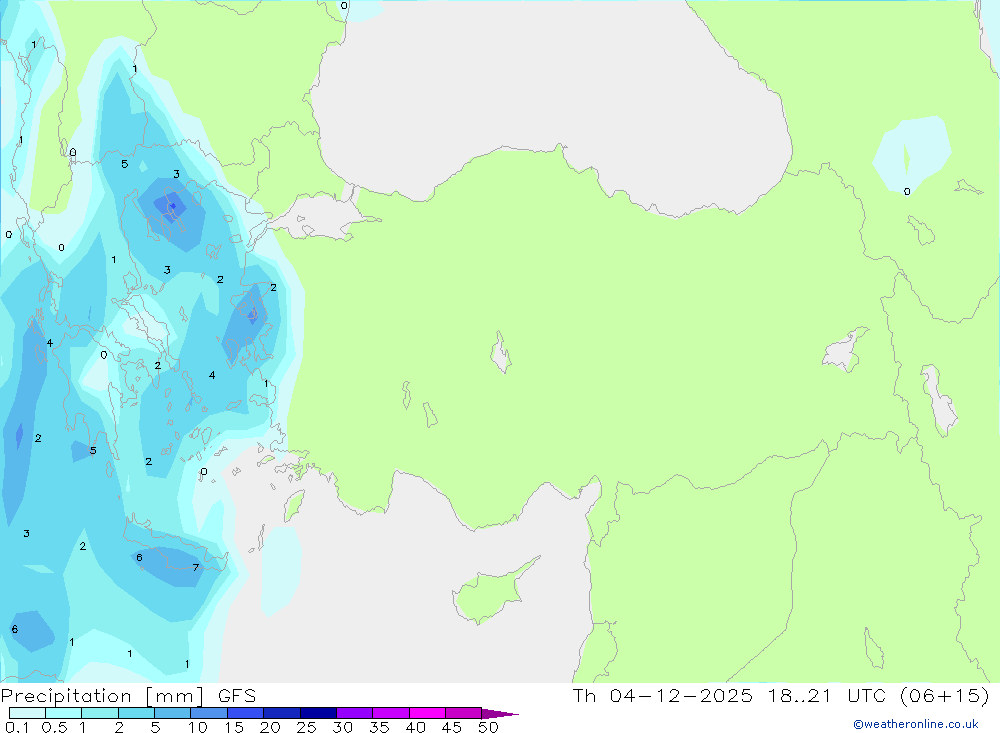The height and width of the screenshot is (733, 1000).
Task: Click the '50' legend scale label
Action: [488, 727]
